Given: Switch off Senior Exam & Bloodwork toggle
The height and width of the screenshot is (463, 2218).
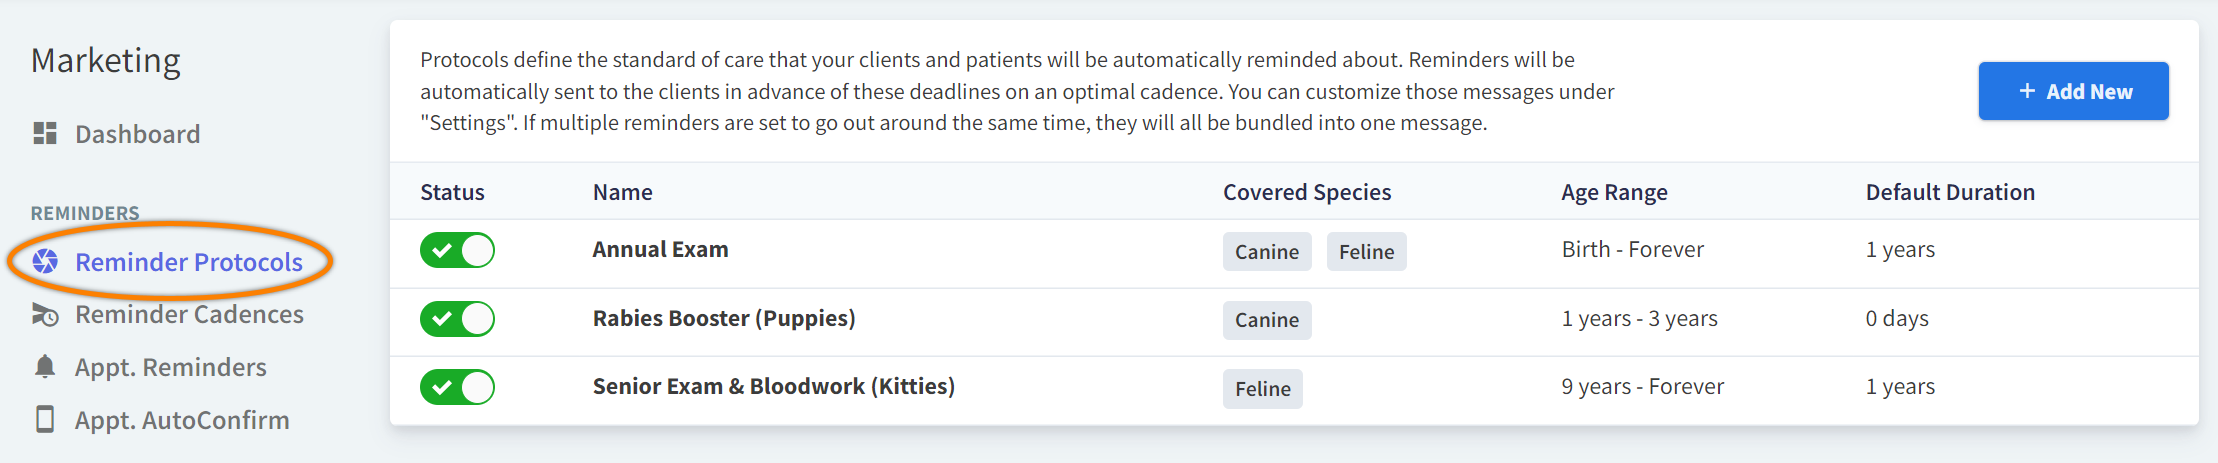Looking at the screenshot, I should point(457,387).
